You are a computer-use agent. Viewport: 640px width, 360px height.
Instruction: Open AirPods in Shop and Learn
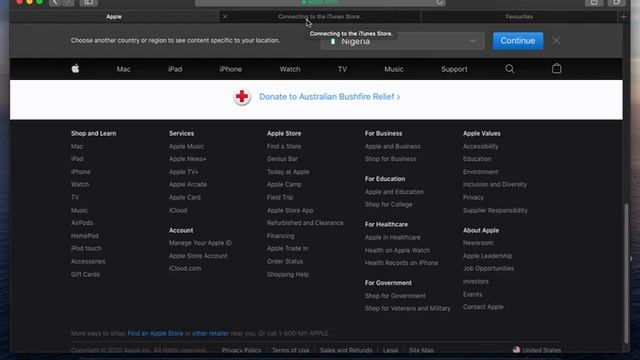tap(82, 223)
